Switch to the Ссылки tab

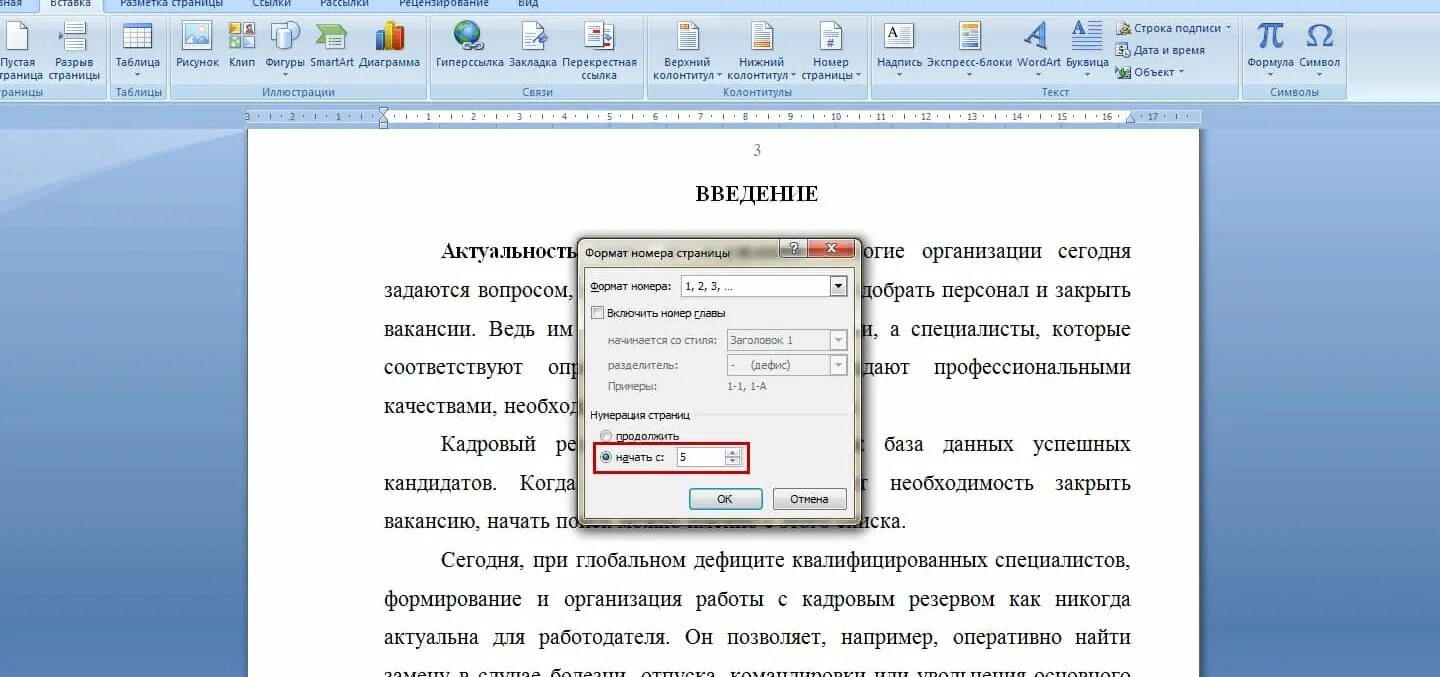click(x=272, y=4)
